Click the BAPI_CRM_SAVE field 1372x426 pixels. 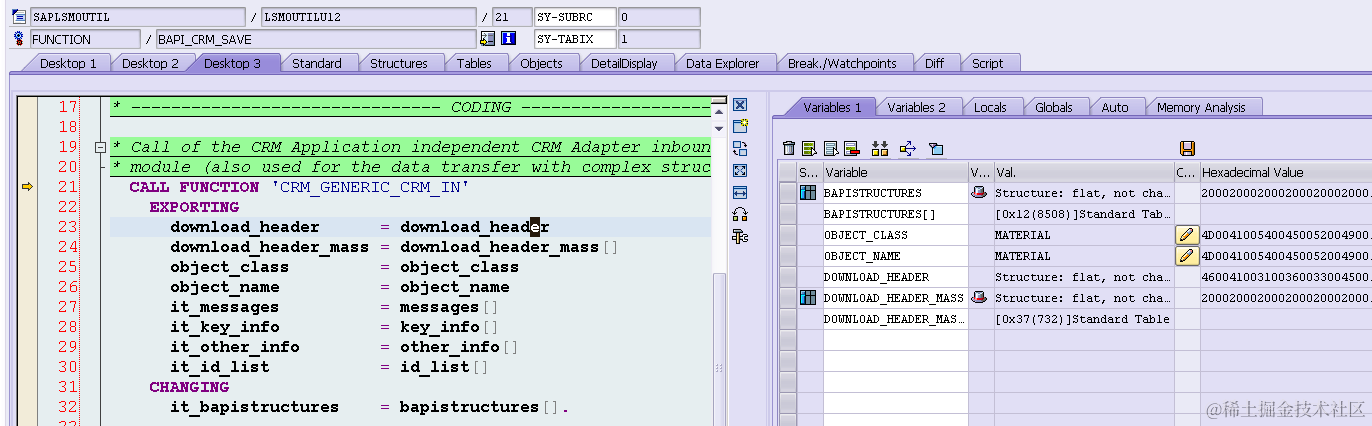(316, 39)
